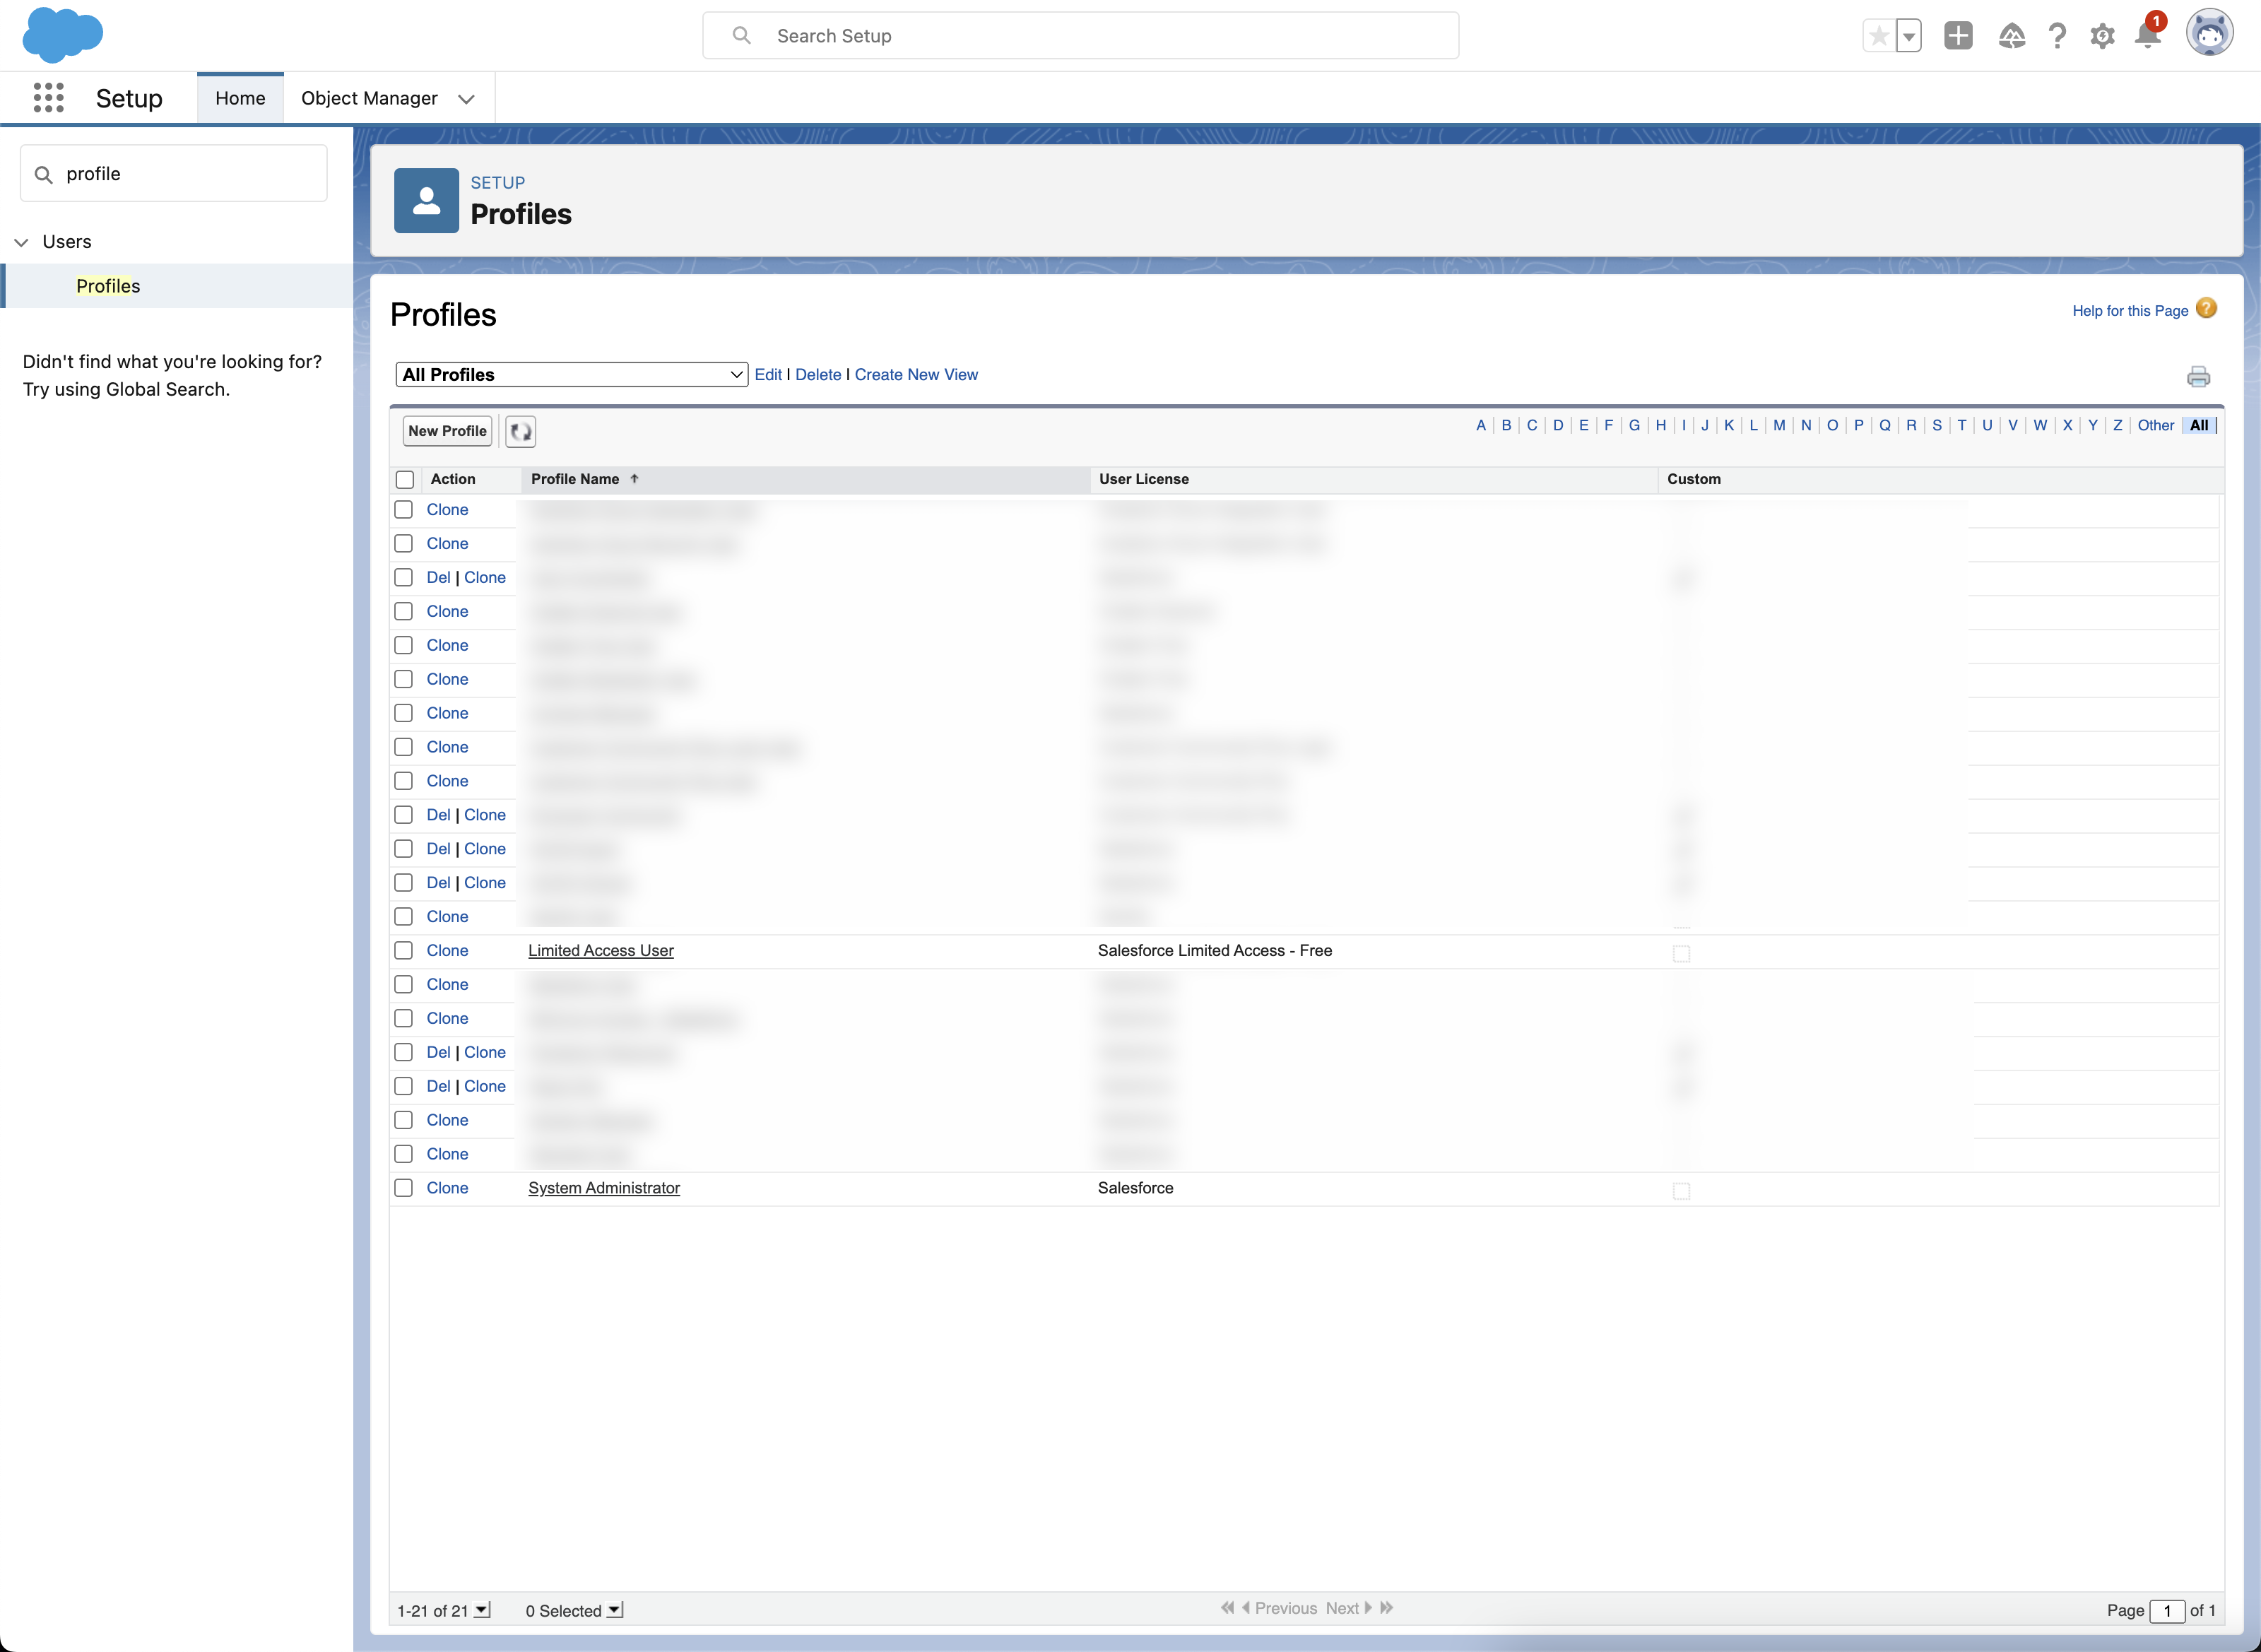The image size is (2261, 1652).
Task: Click the Favorites star icon
Action: pos(1878,36)
